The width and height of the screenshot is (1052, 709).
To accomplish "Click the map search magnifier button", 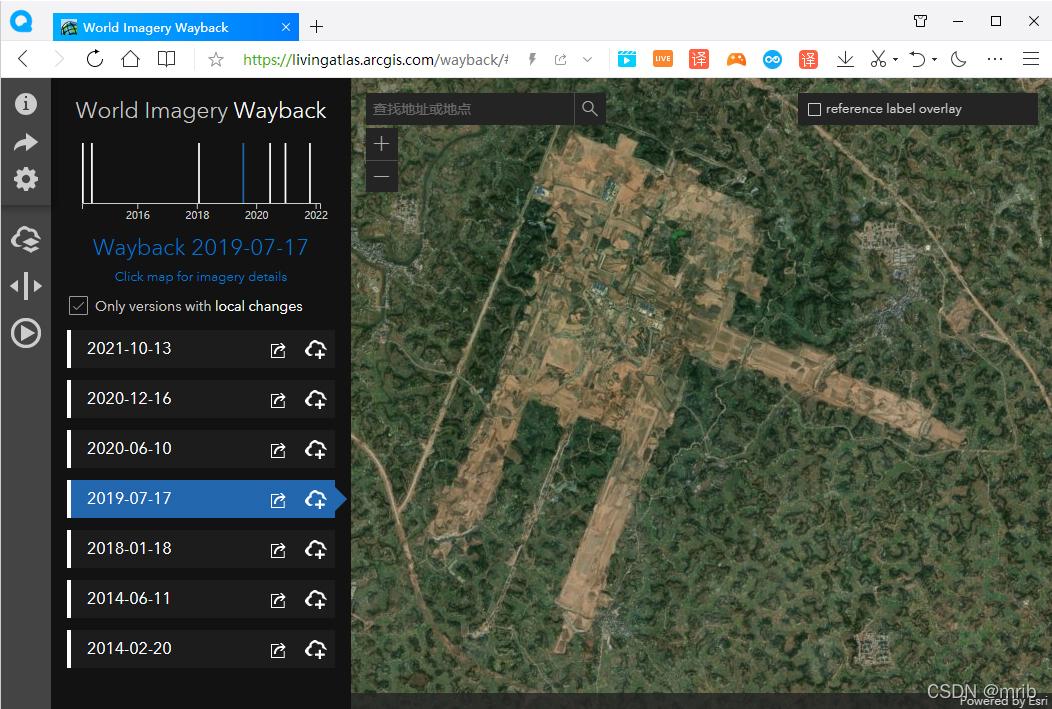I will pos(590,109).
